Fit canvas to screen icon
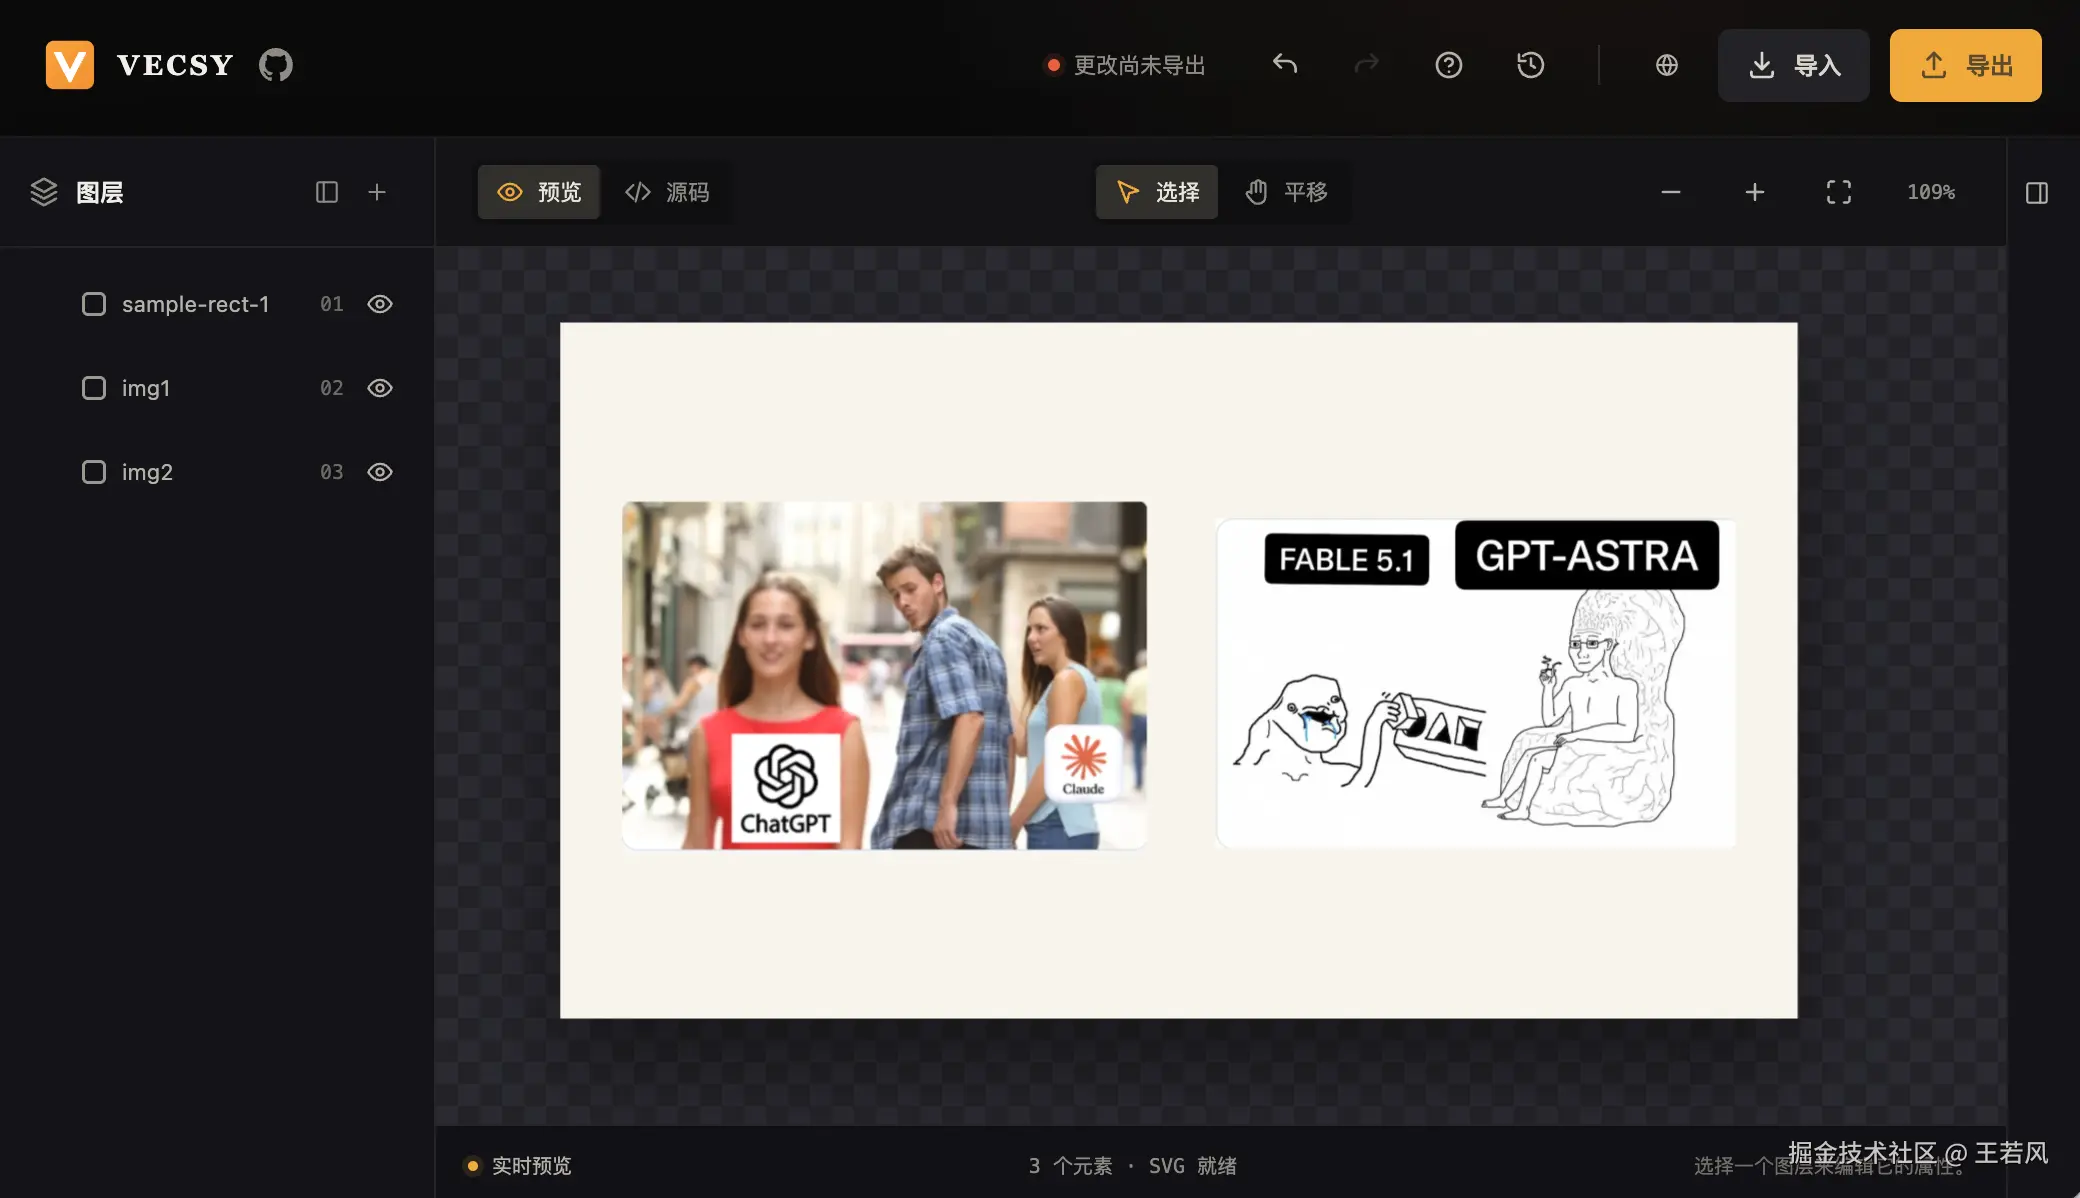 pyautogui.click(x=1838, y=192)
